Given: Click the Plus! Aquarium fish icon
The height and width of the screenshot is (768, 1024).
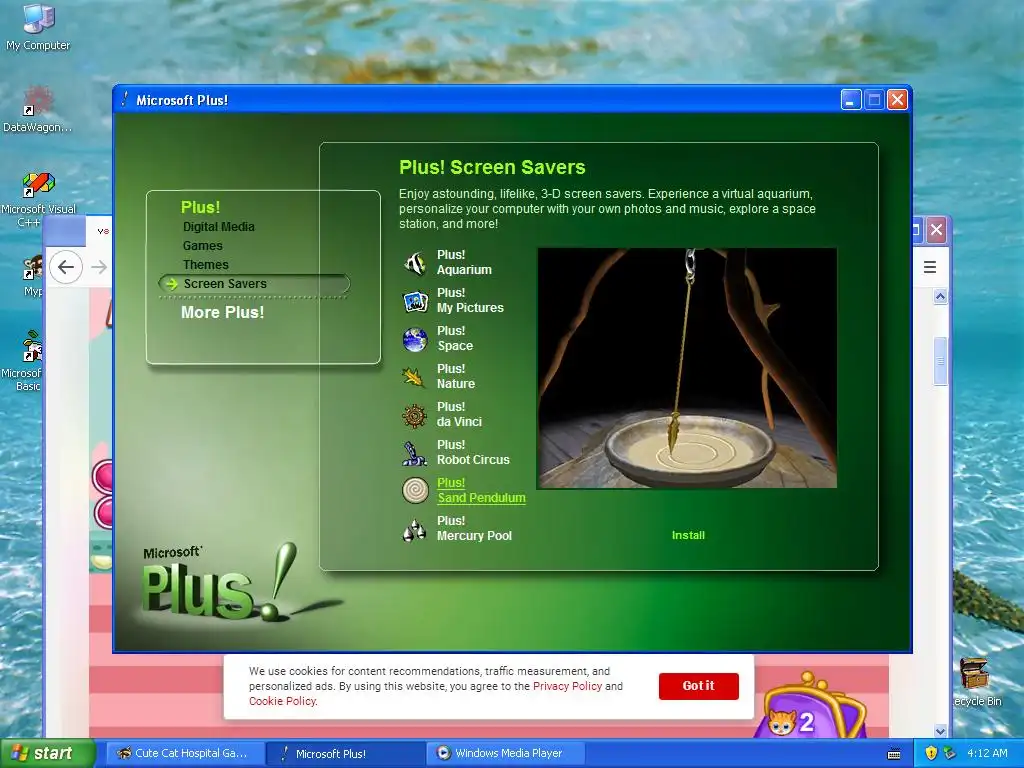Looking at the screenshot, I should [415, 263].
